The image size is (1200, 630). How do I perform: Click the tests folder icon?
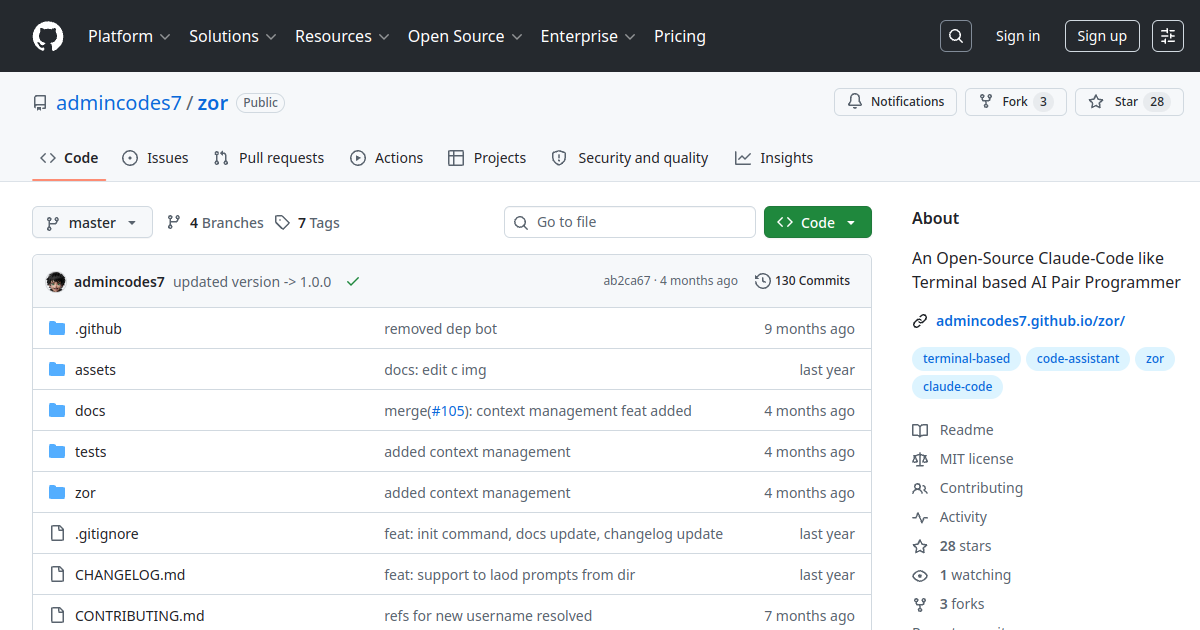coord(57,452)
